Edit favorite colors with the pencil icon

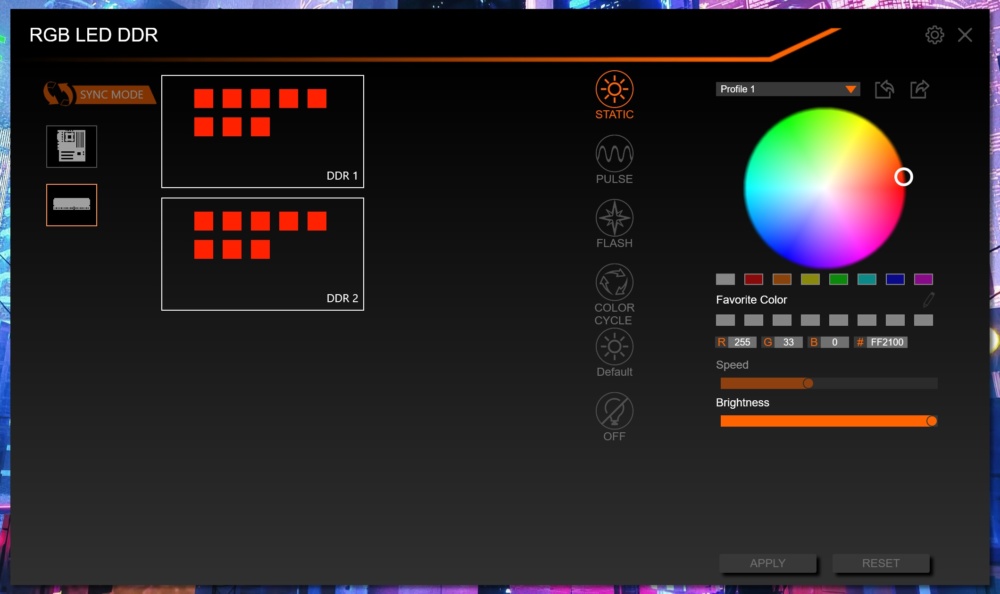tap(929, 299)
